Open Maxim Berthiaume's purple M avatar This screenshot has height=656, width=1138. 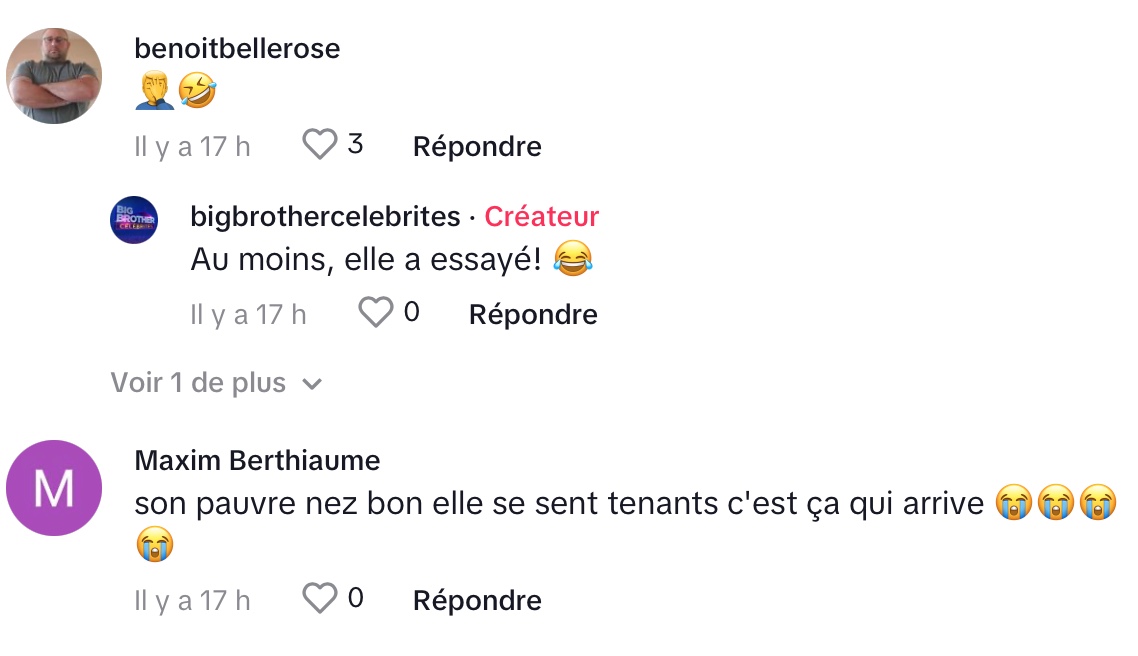pyautogui.click(x=54, y=488)
